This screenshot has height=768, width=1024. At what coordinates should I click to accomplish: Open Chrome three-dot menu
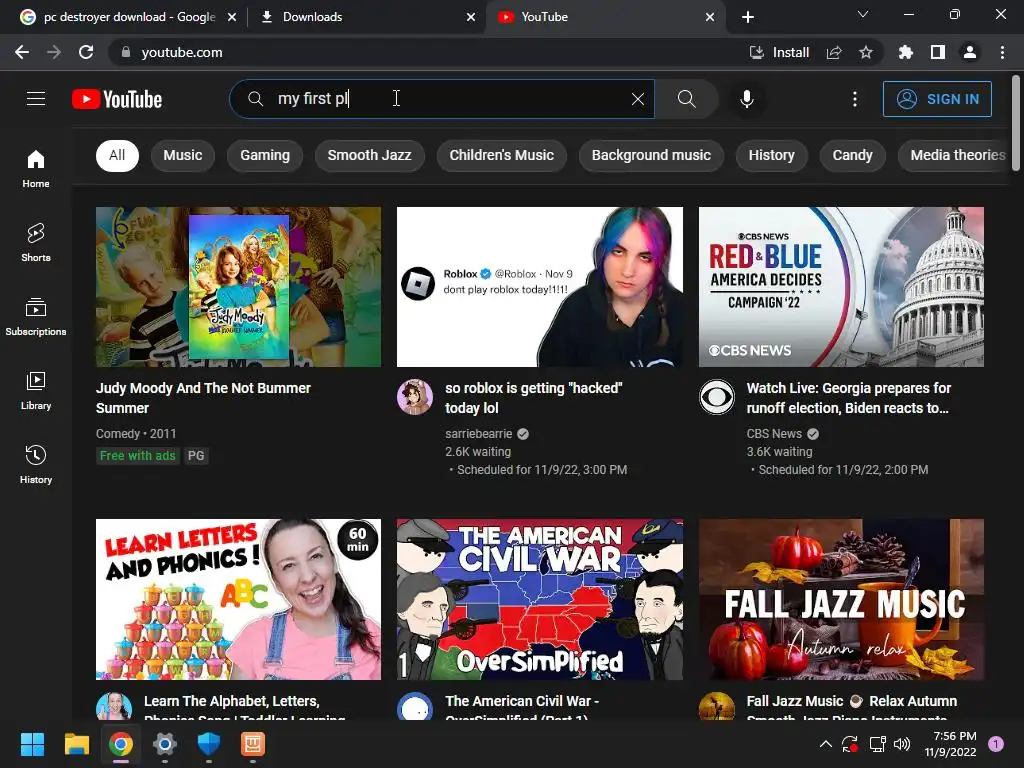point(1002,52)
